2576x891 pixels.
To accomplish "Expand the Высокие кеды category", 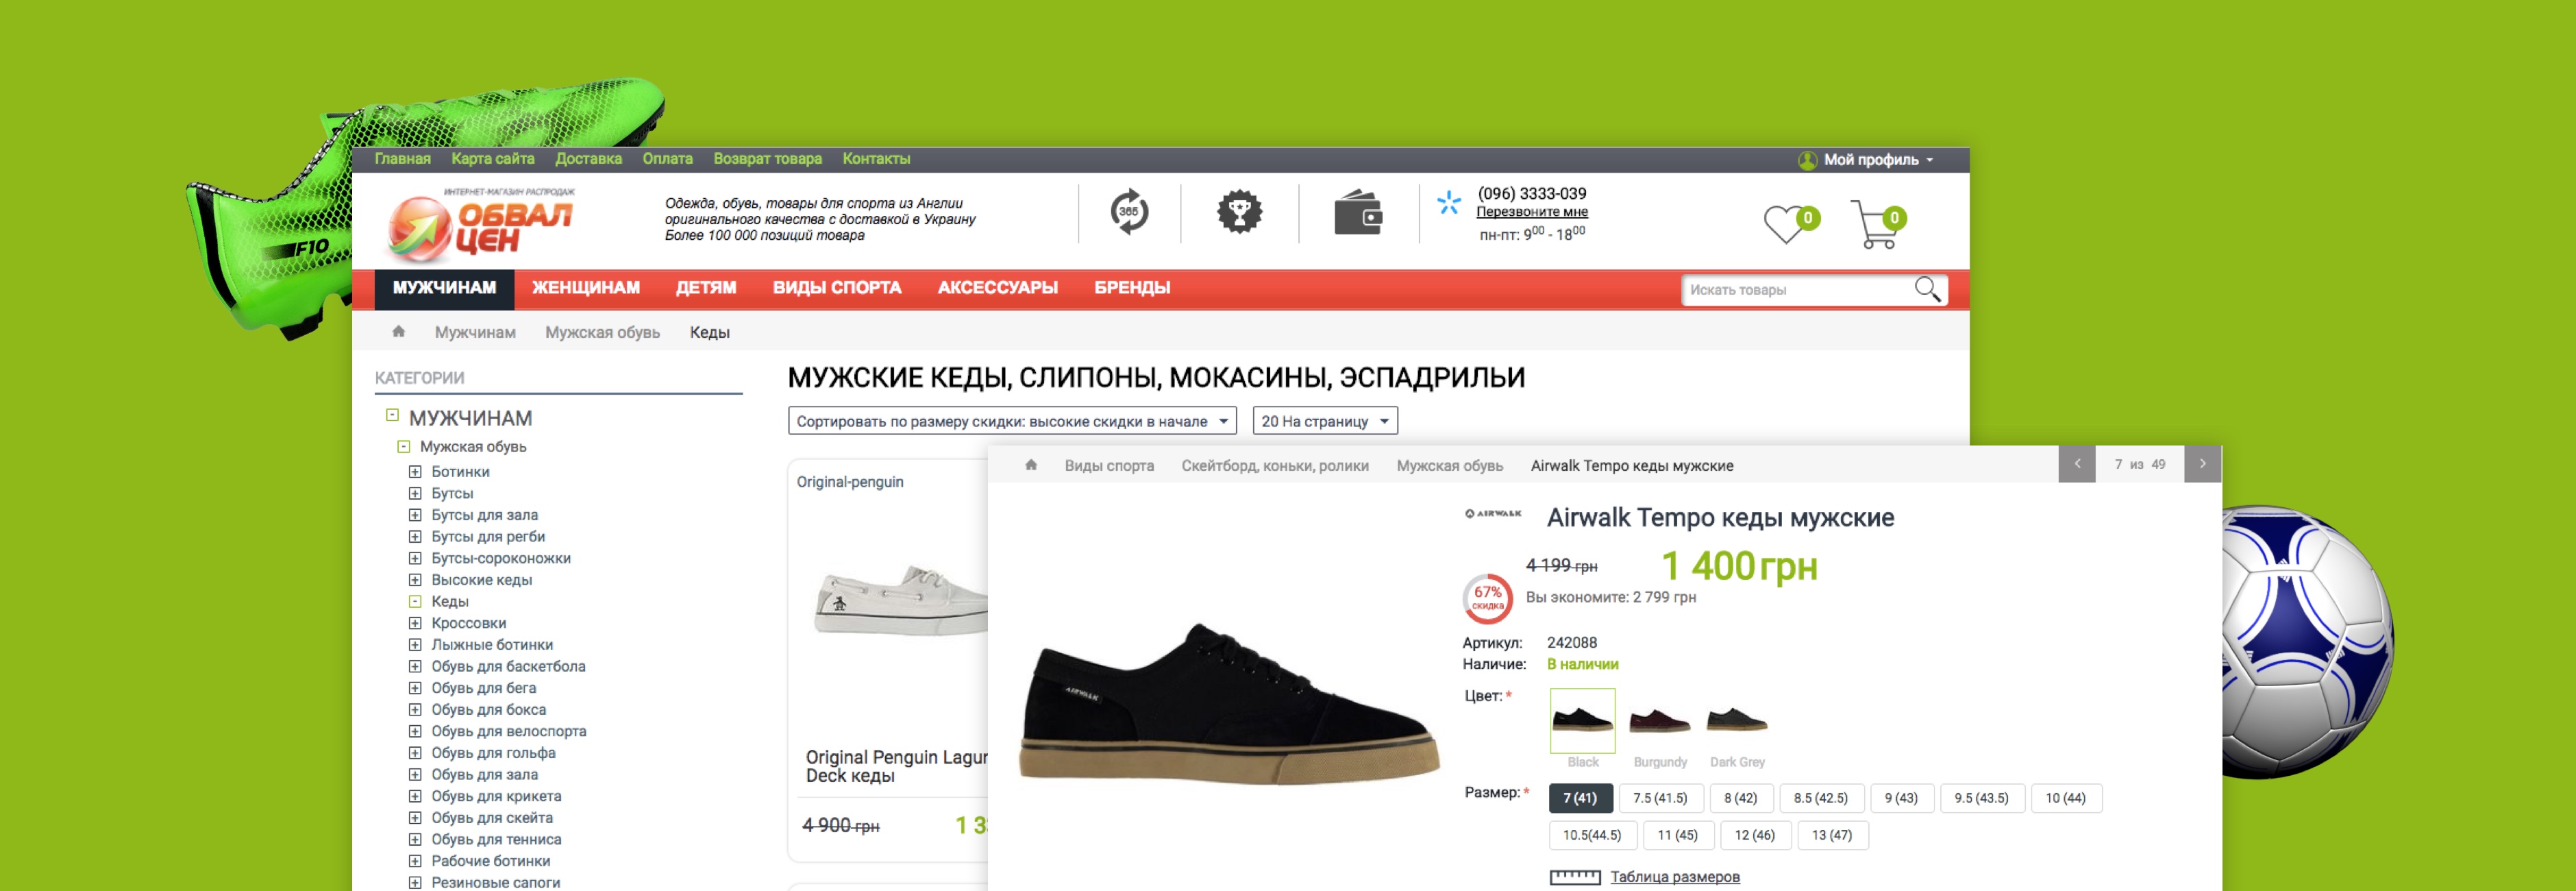I will [x=415, y=580].
